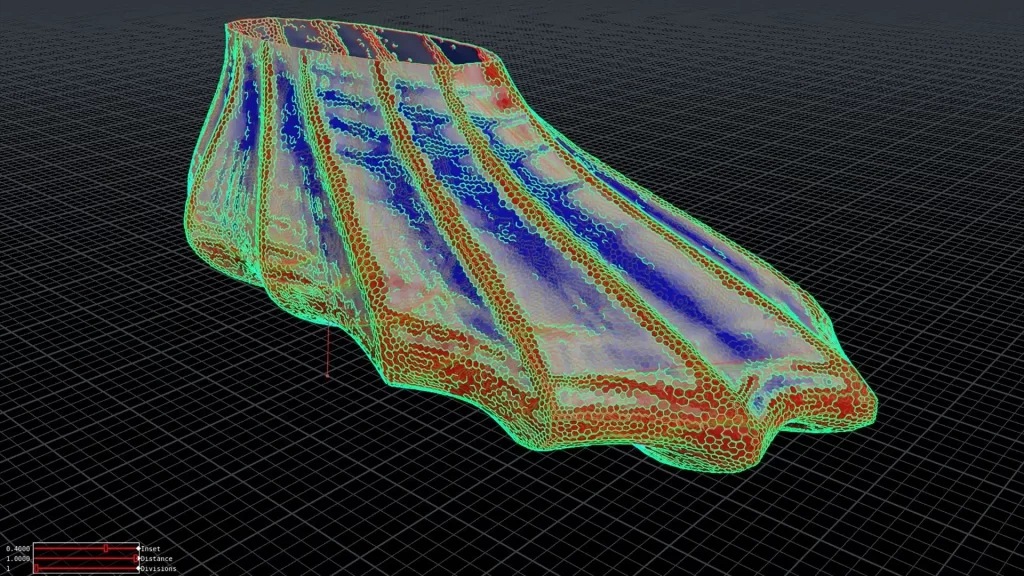Screen dimensions: 1024x576
Task: Click the Inset parameter label
Action: click(x=150, y=548)
